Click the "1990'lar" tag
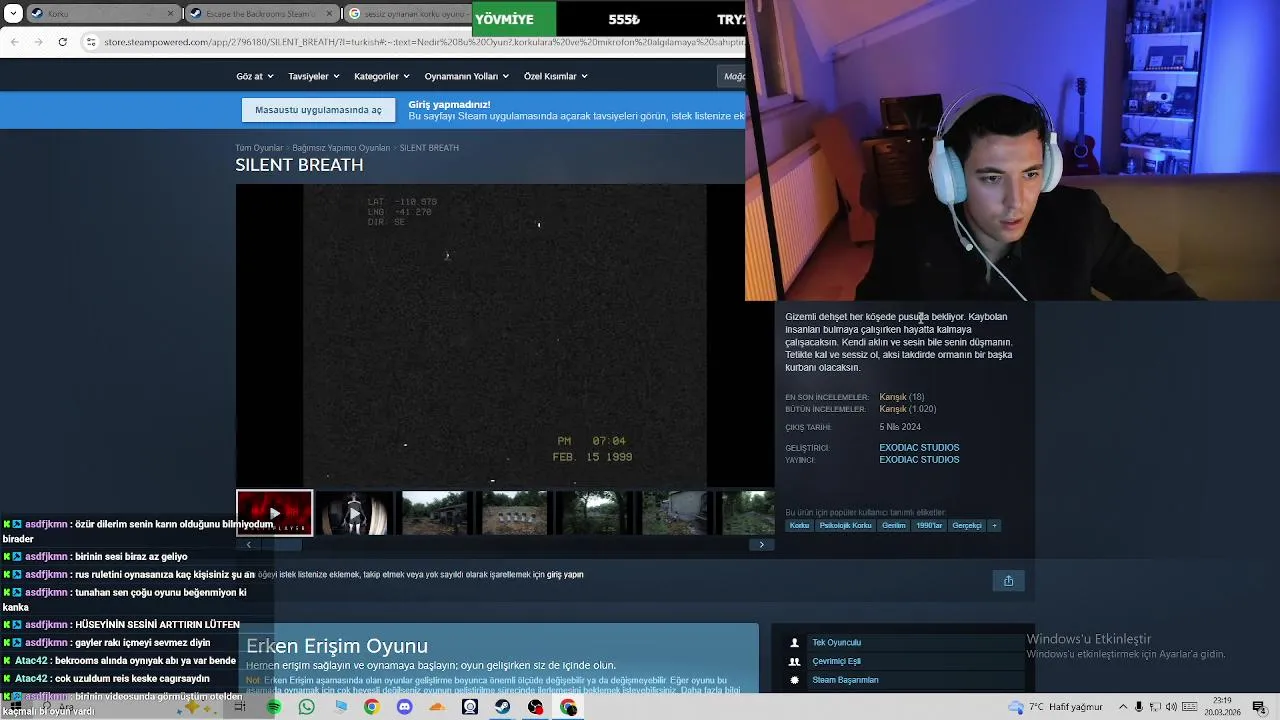1280x720 pixels. (x=929, y=525)
